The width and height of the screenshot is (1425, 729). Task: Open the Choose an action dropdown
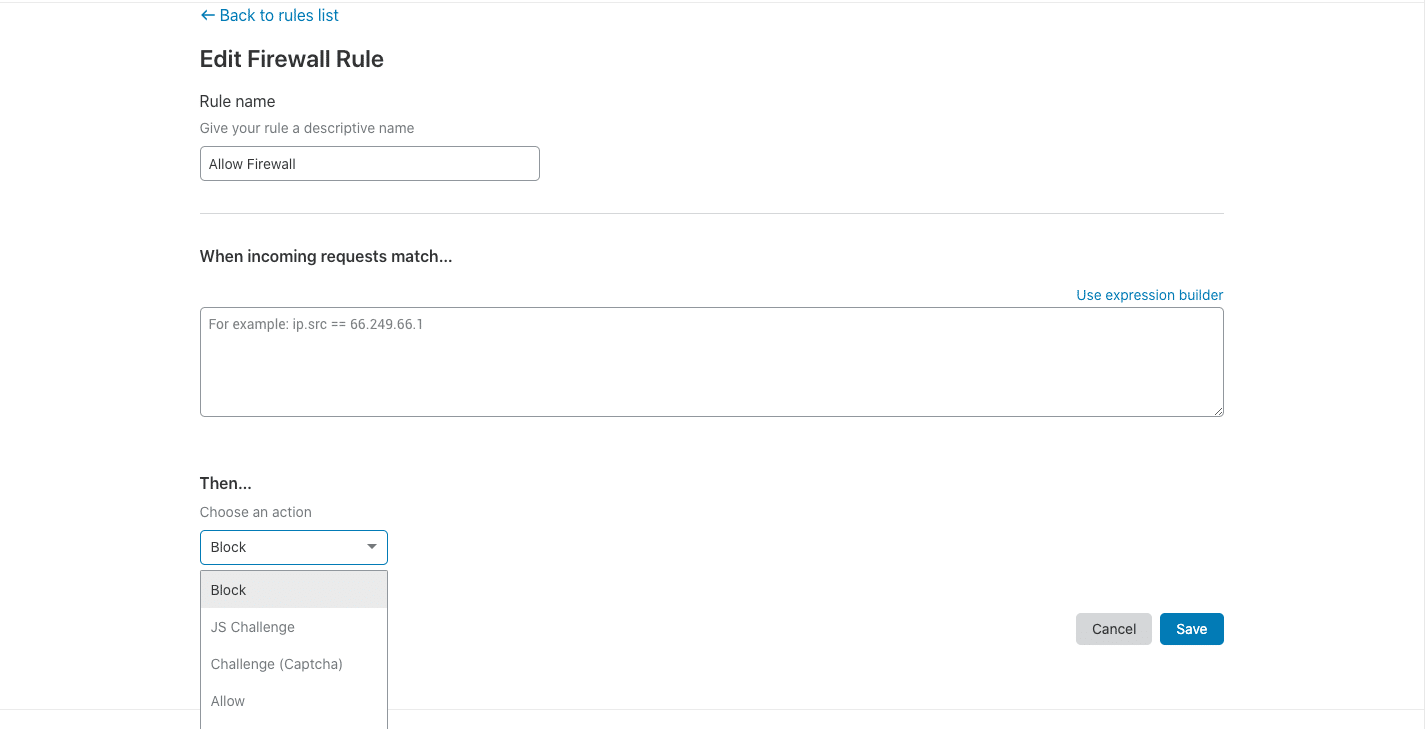point(294,547)
